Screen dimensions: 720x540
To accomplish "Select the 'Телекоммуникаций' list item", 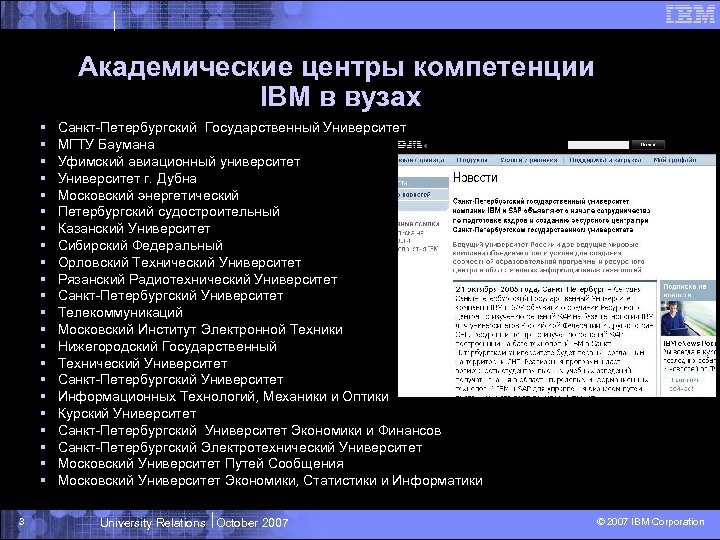I will (x=120, y=312).
